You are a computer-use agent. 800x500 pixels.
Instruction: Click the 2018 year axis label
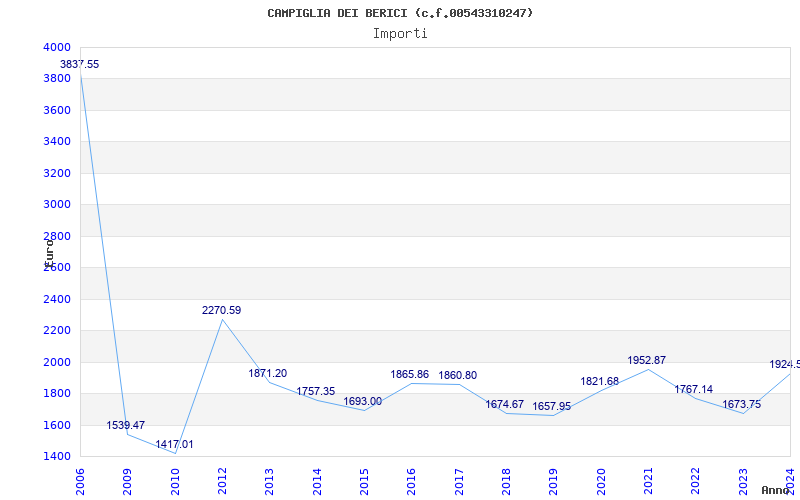[x=506, y=482]
